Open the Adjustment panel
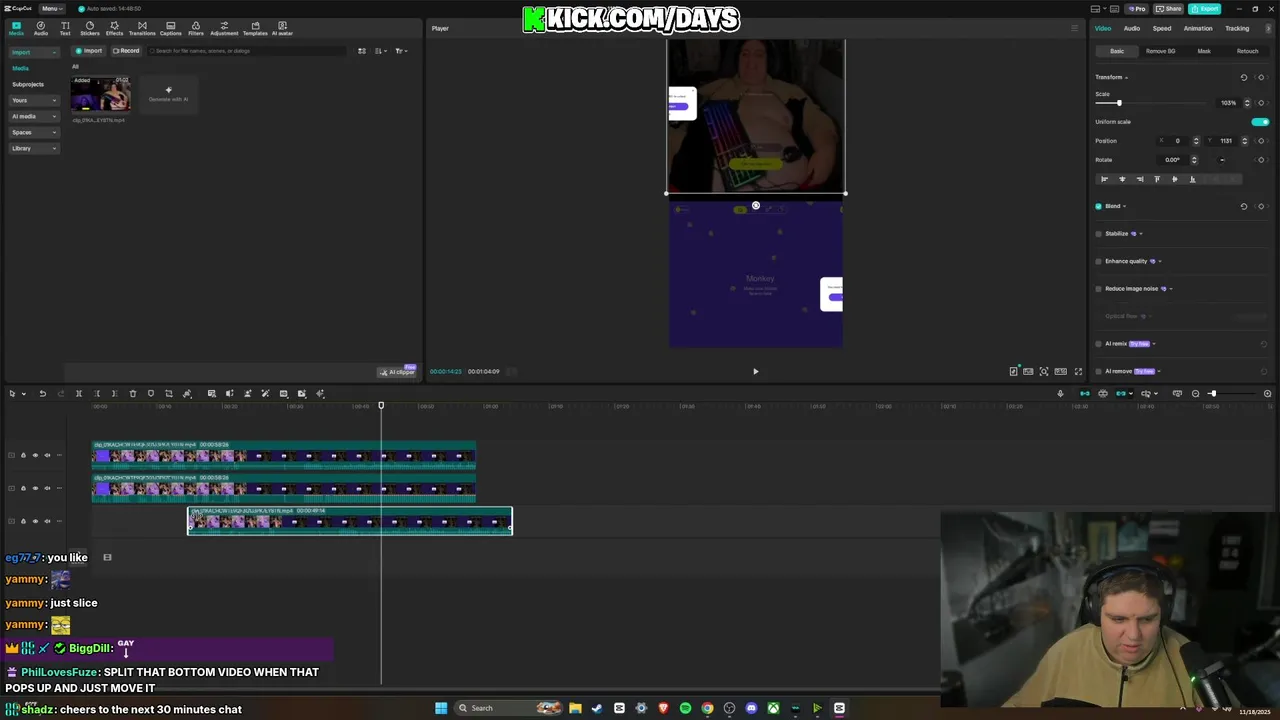 tap(224, 28)
